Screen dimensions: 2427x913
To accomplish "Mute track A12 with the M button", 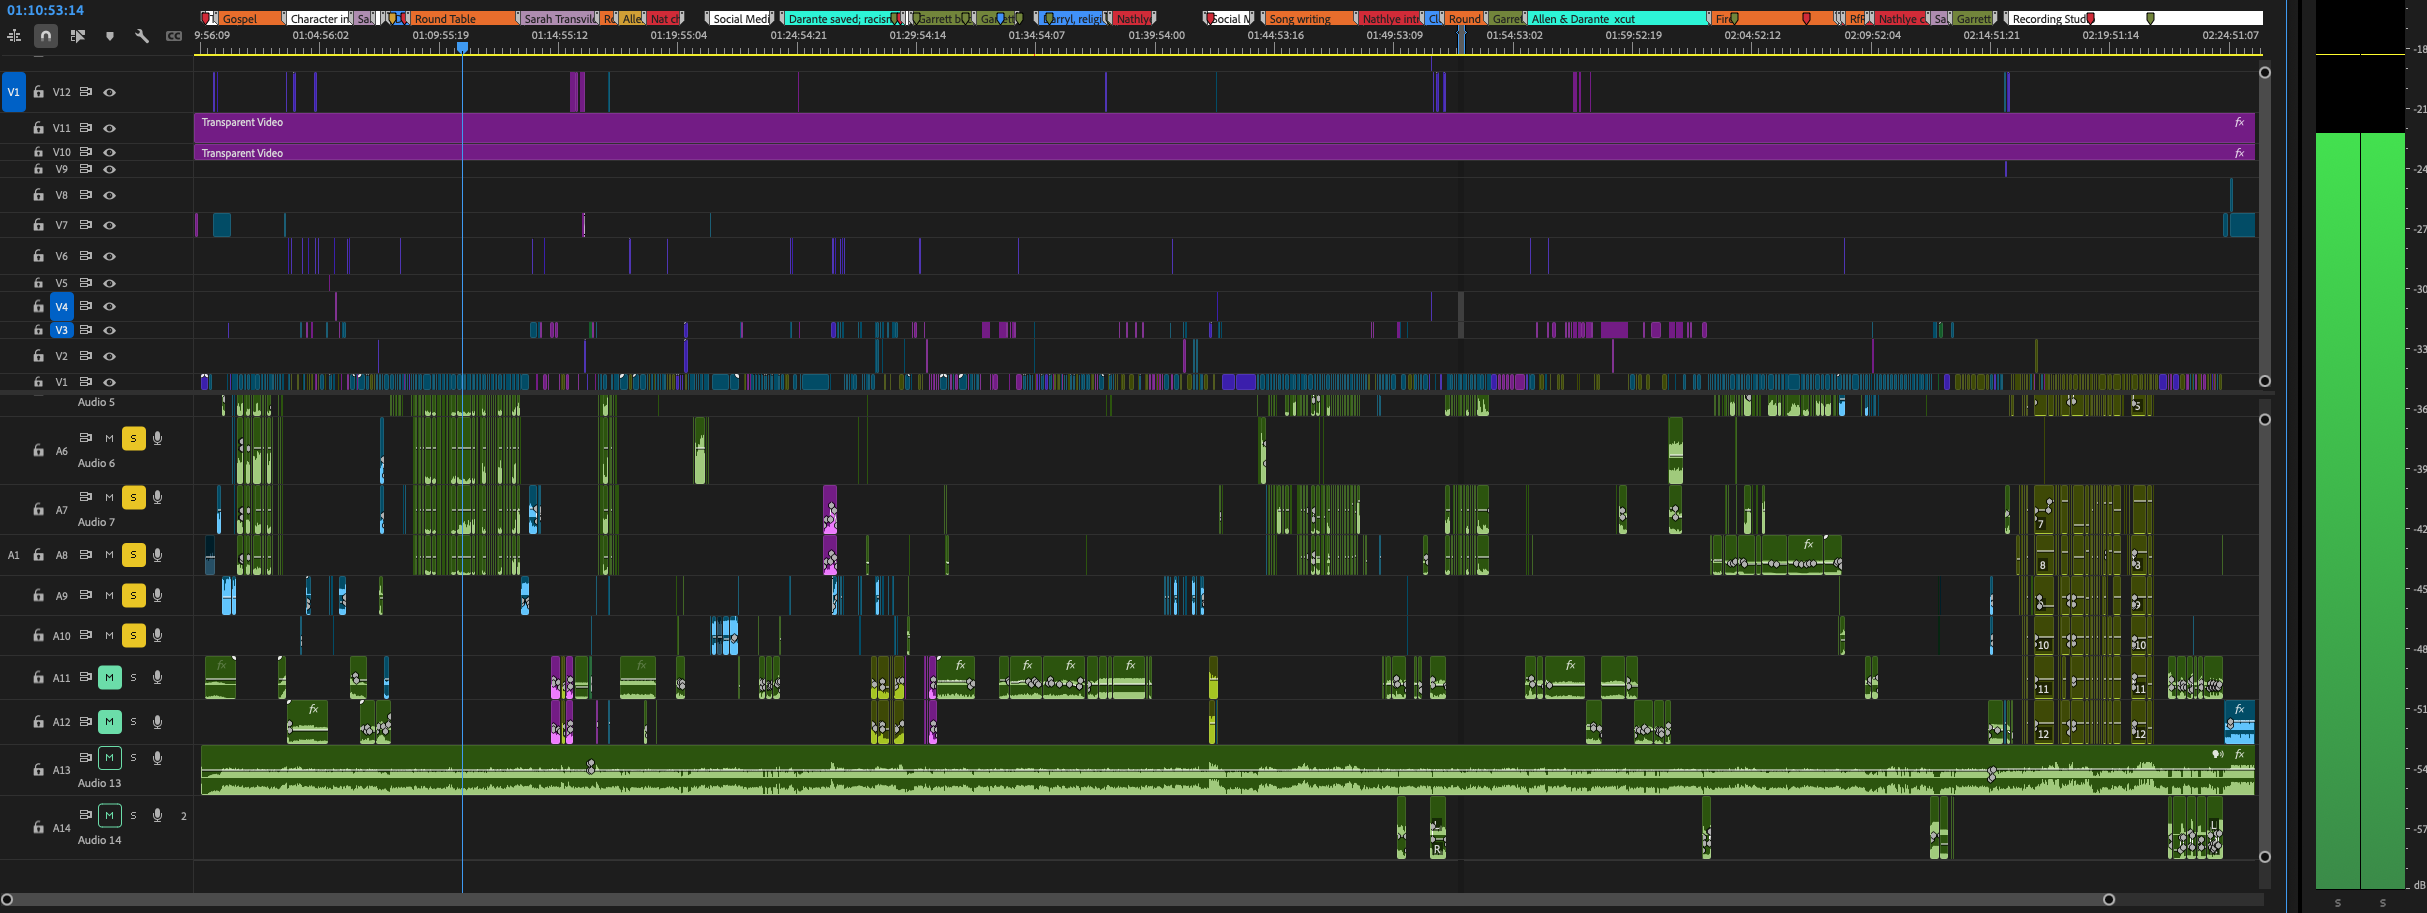I will pos(110,721).
